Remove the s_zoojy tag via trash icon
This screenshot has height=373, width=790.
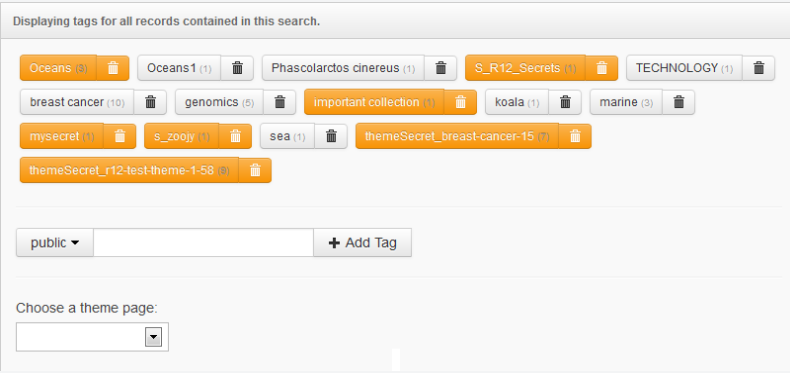click(235, 136)
